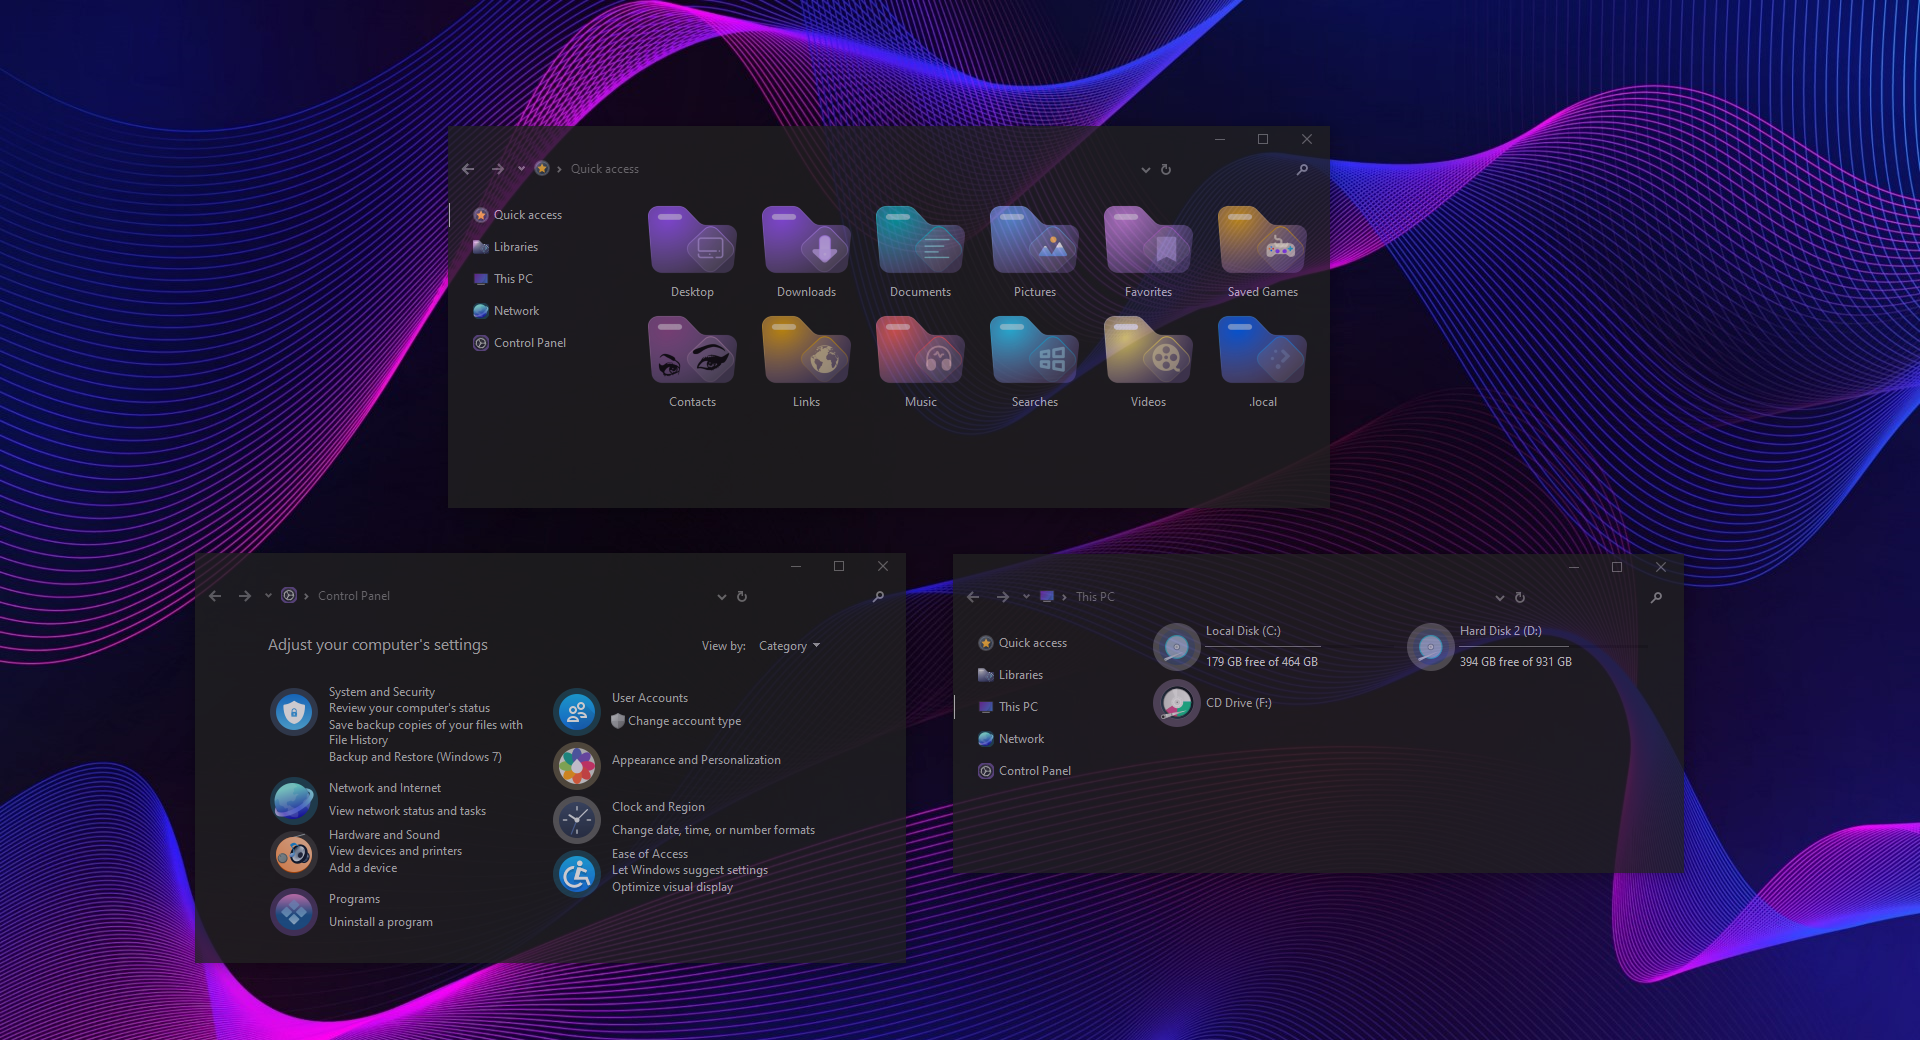Image resolution: width=1920 pixels, height=1040 pixels.
Task: Click the System and Security shield icon
Action: (x=294, y=712)
